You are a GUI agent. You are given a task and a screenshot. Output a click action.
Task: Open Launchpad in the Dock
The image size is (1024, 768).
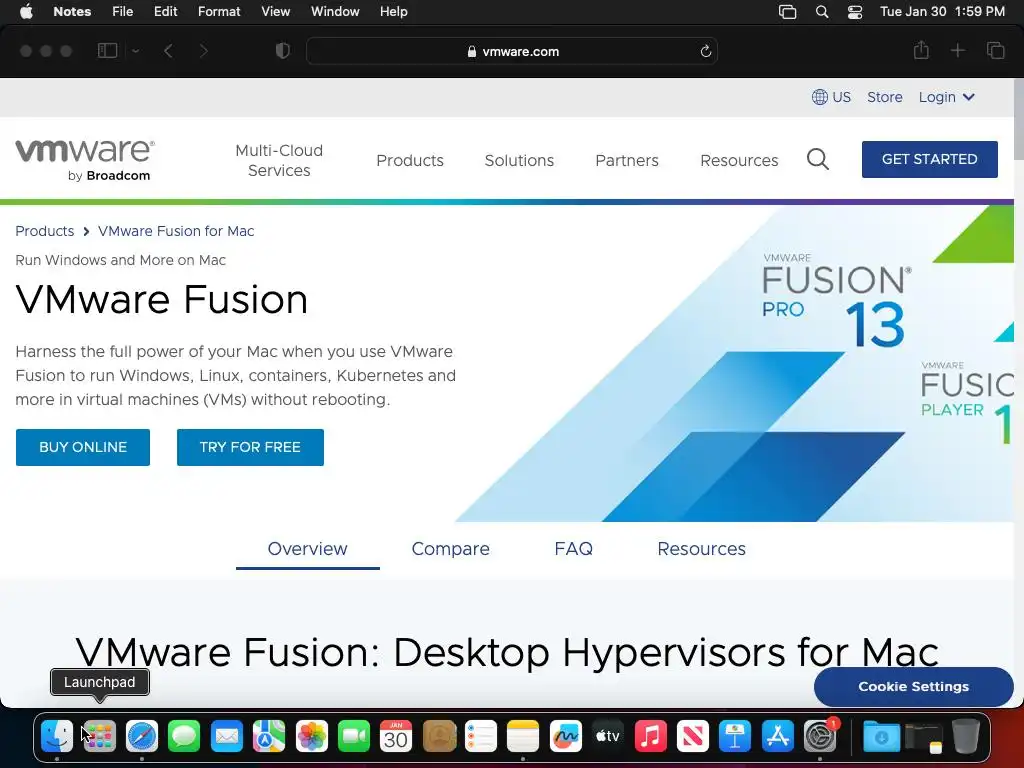pos(99,736)
